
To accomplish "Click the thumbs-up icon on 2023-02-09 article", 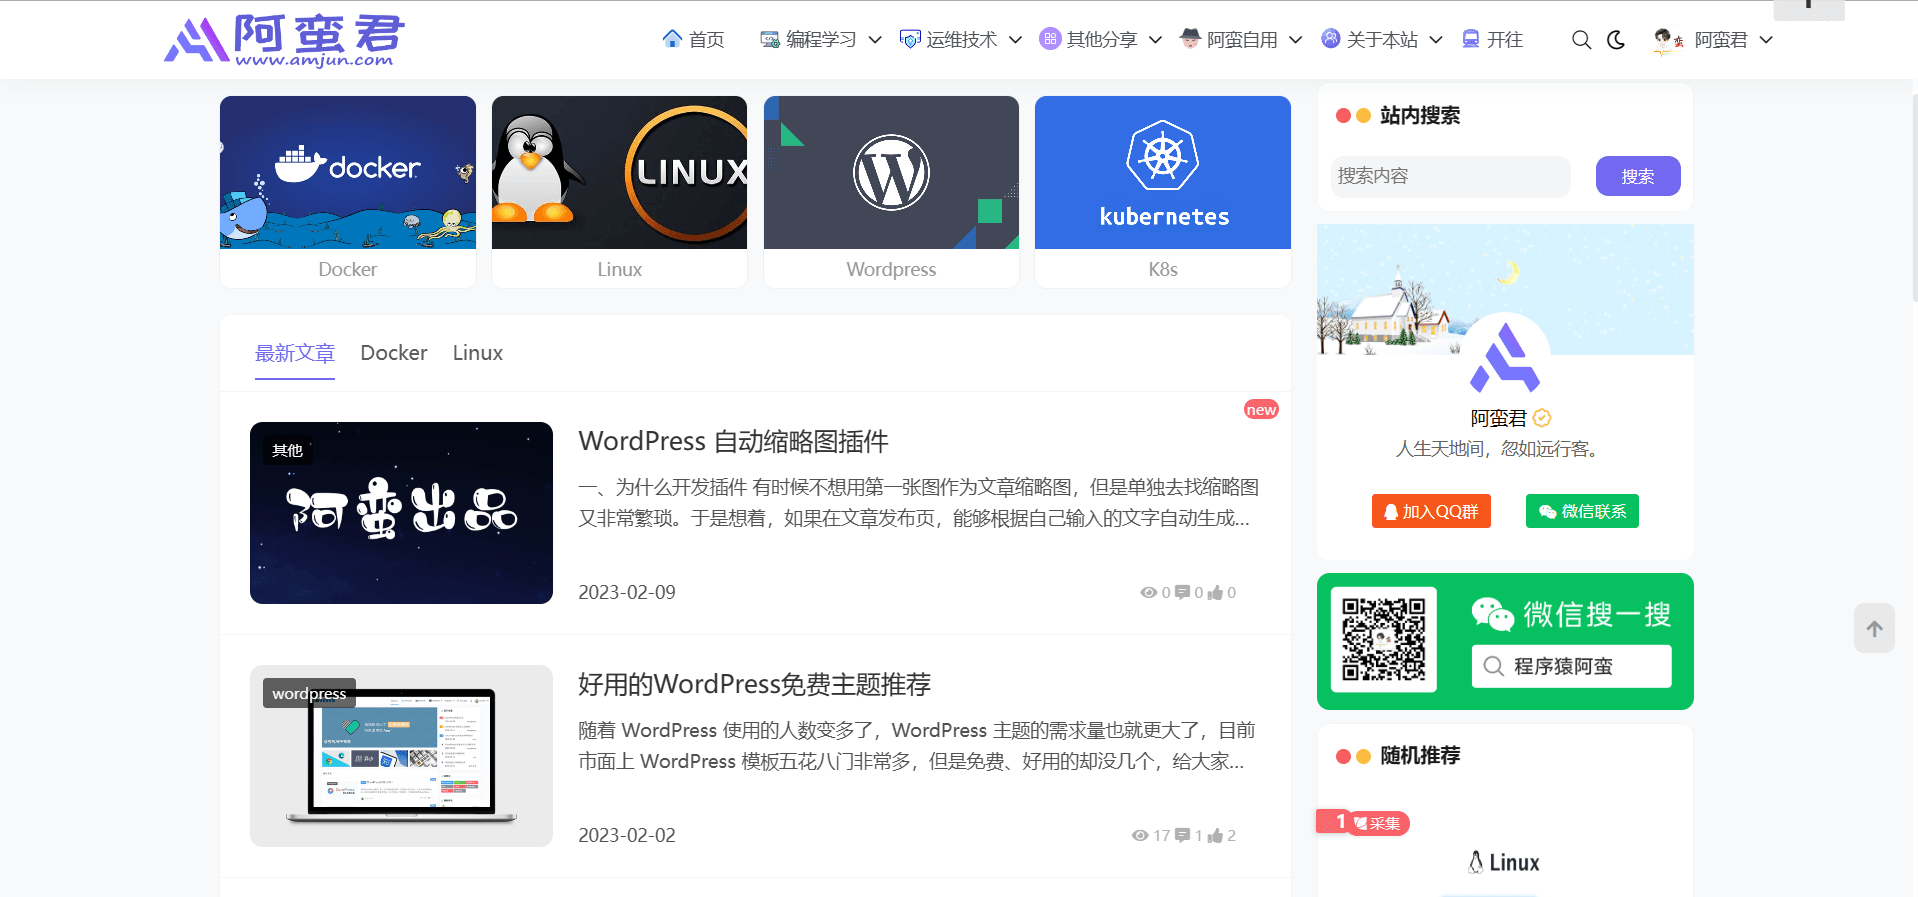I will coord(1215,593).
